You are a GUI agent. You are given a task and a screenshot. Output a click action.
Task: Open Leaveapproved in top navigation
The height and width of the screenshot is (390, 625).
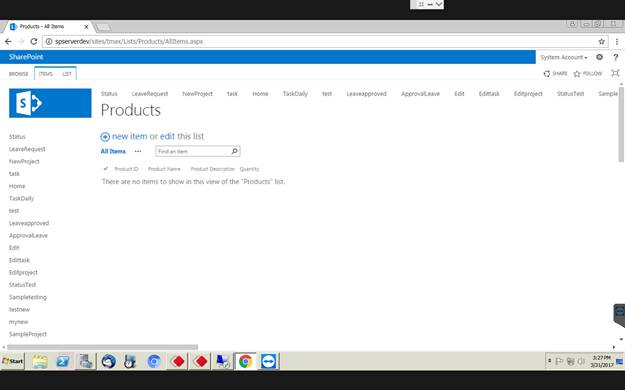[366, 94]
